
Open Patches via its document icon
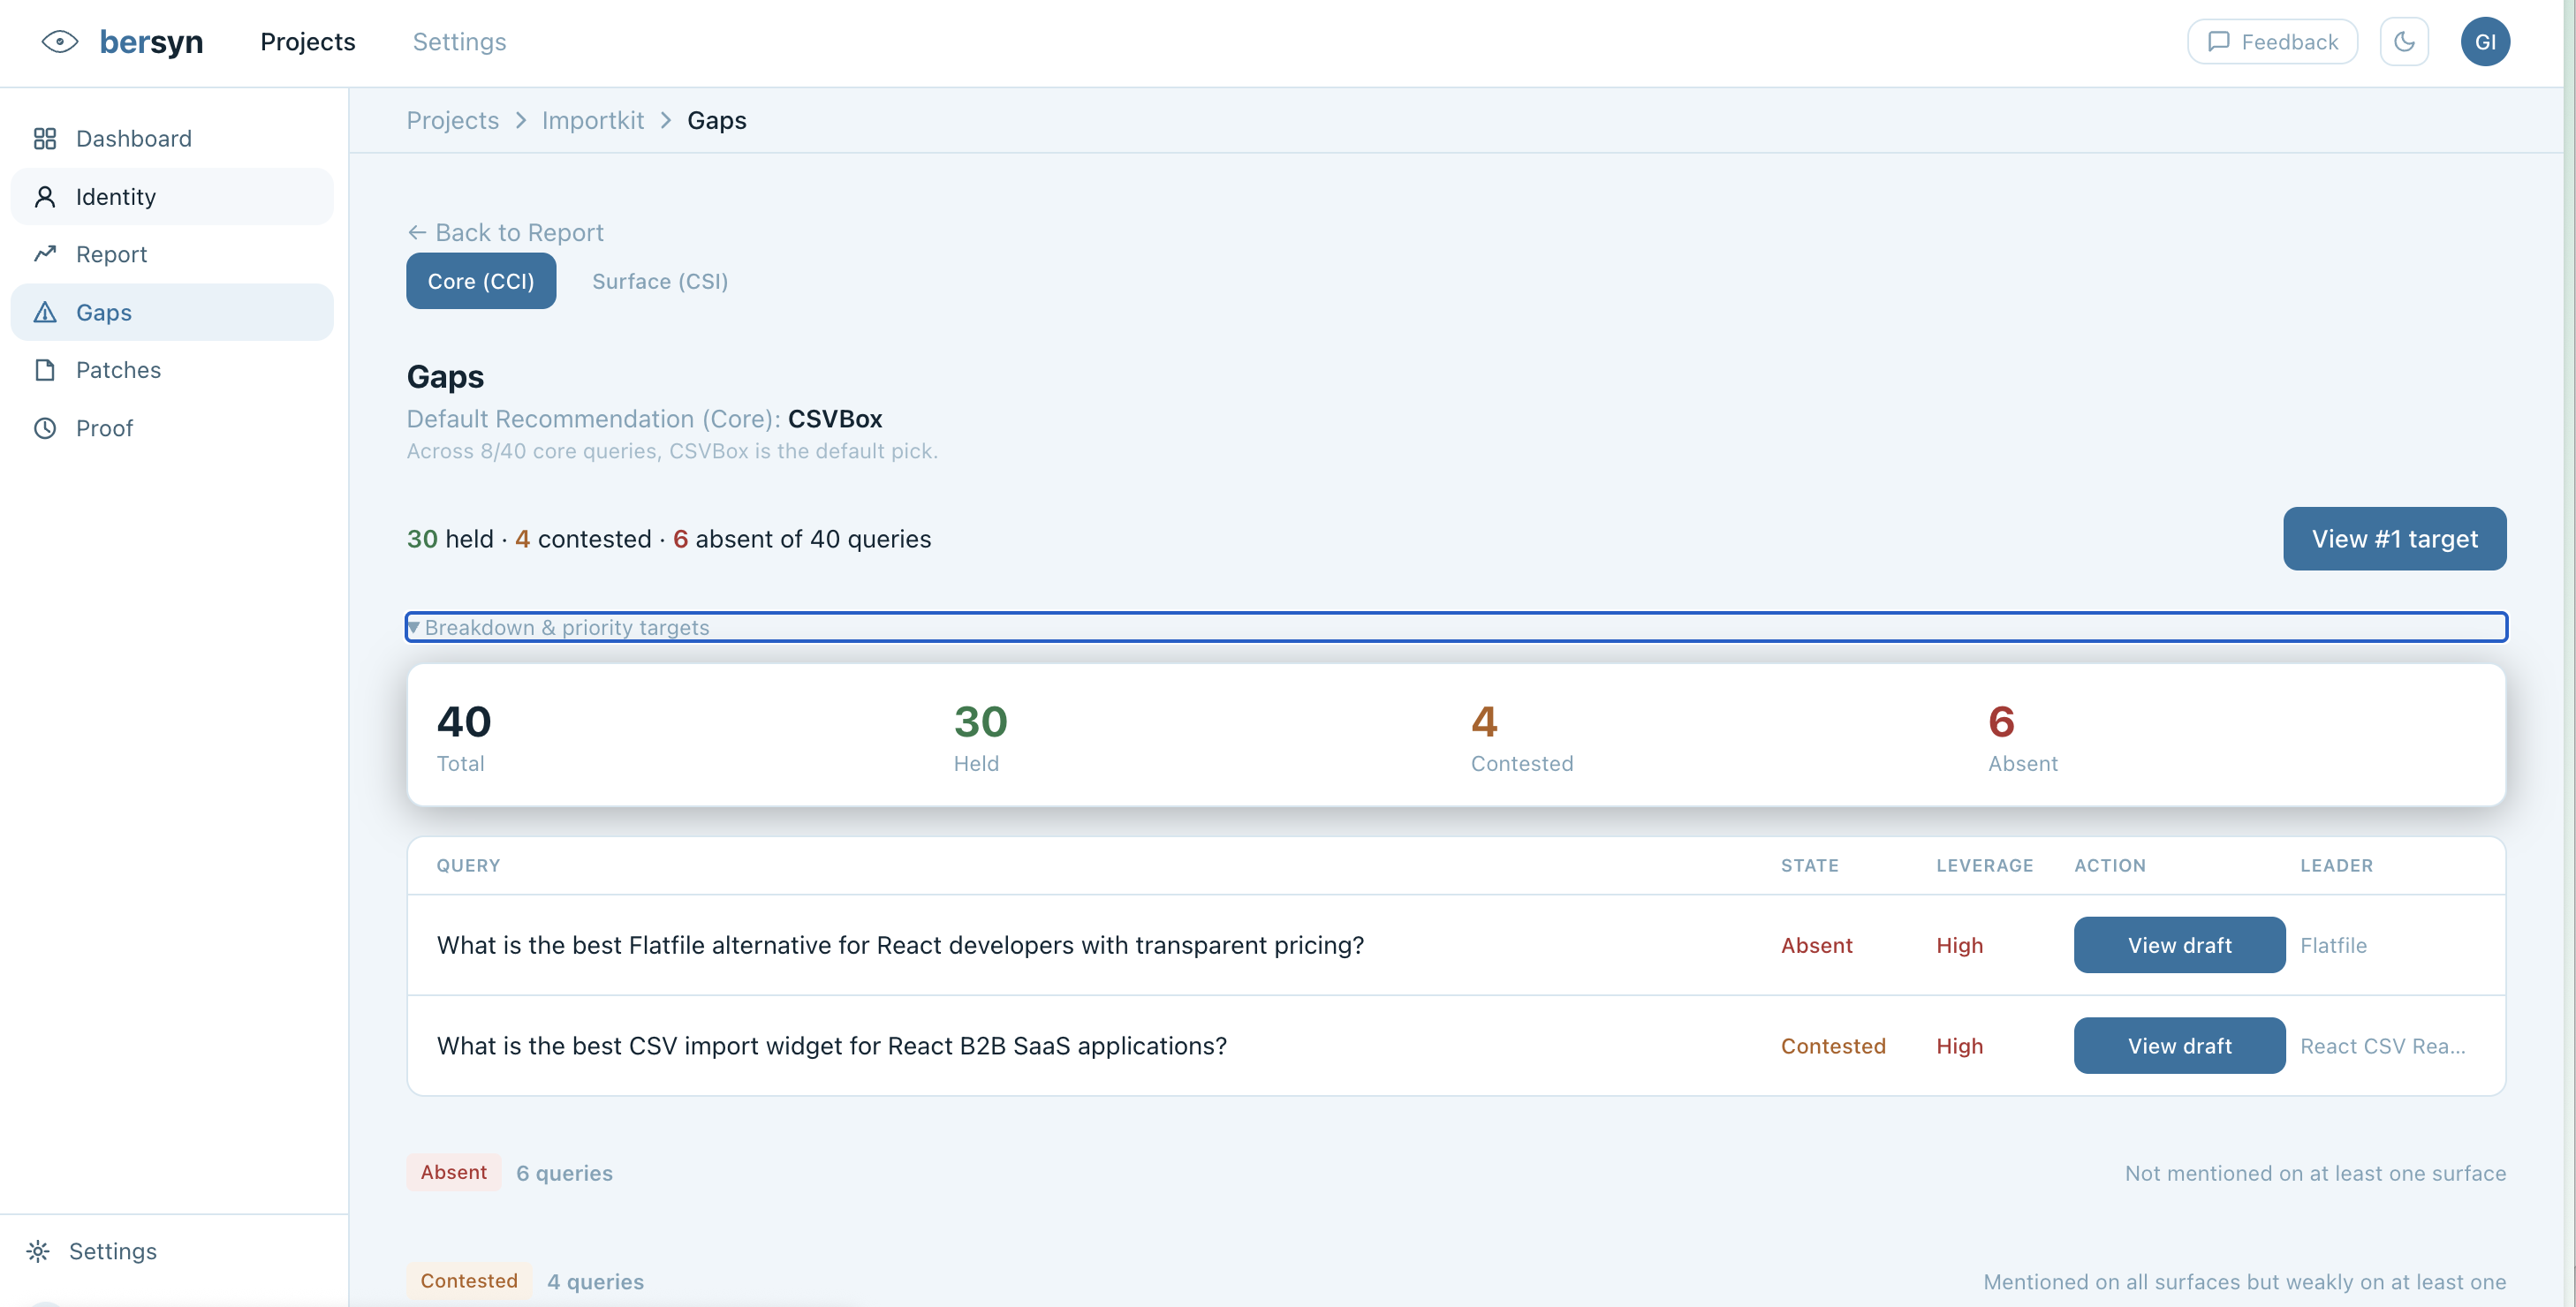[x=45, y=370]
